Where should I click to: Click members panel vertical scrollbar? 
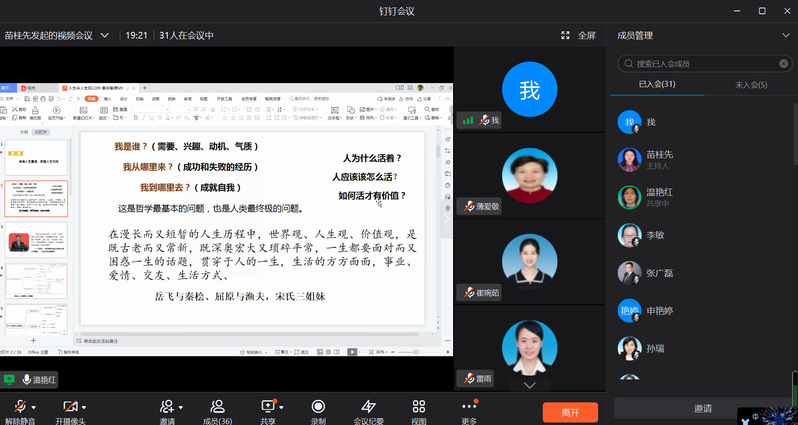[795, 132]
